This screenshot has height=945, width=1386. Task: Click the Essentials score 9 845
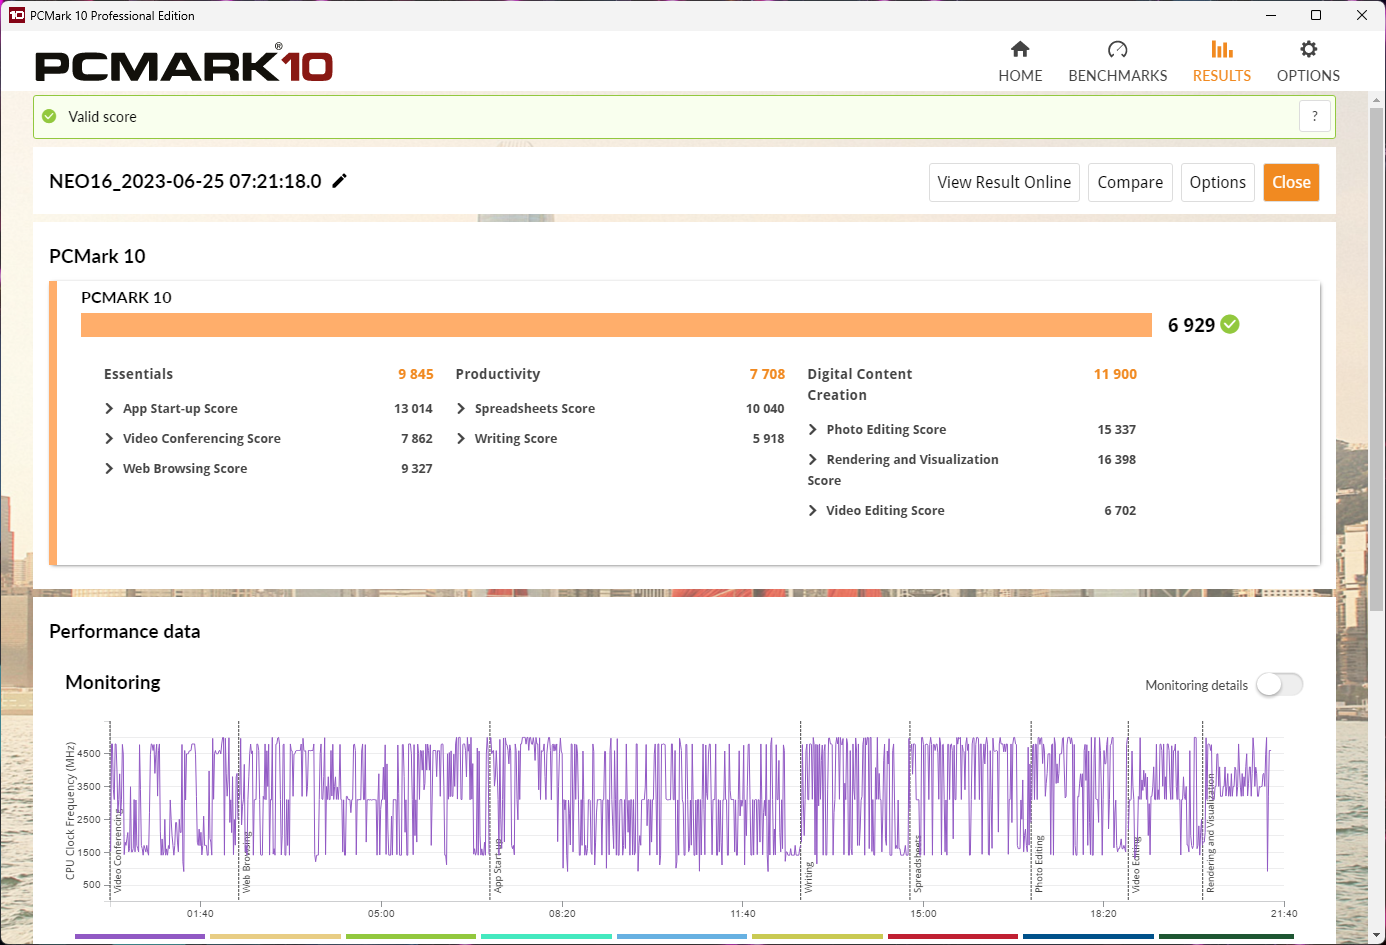tap(416, 374)
